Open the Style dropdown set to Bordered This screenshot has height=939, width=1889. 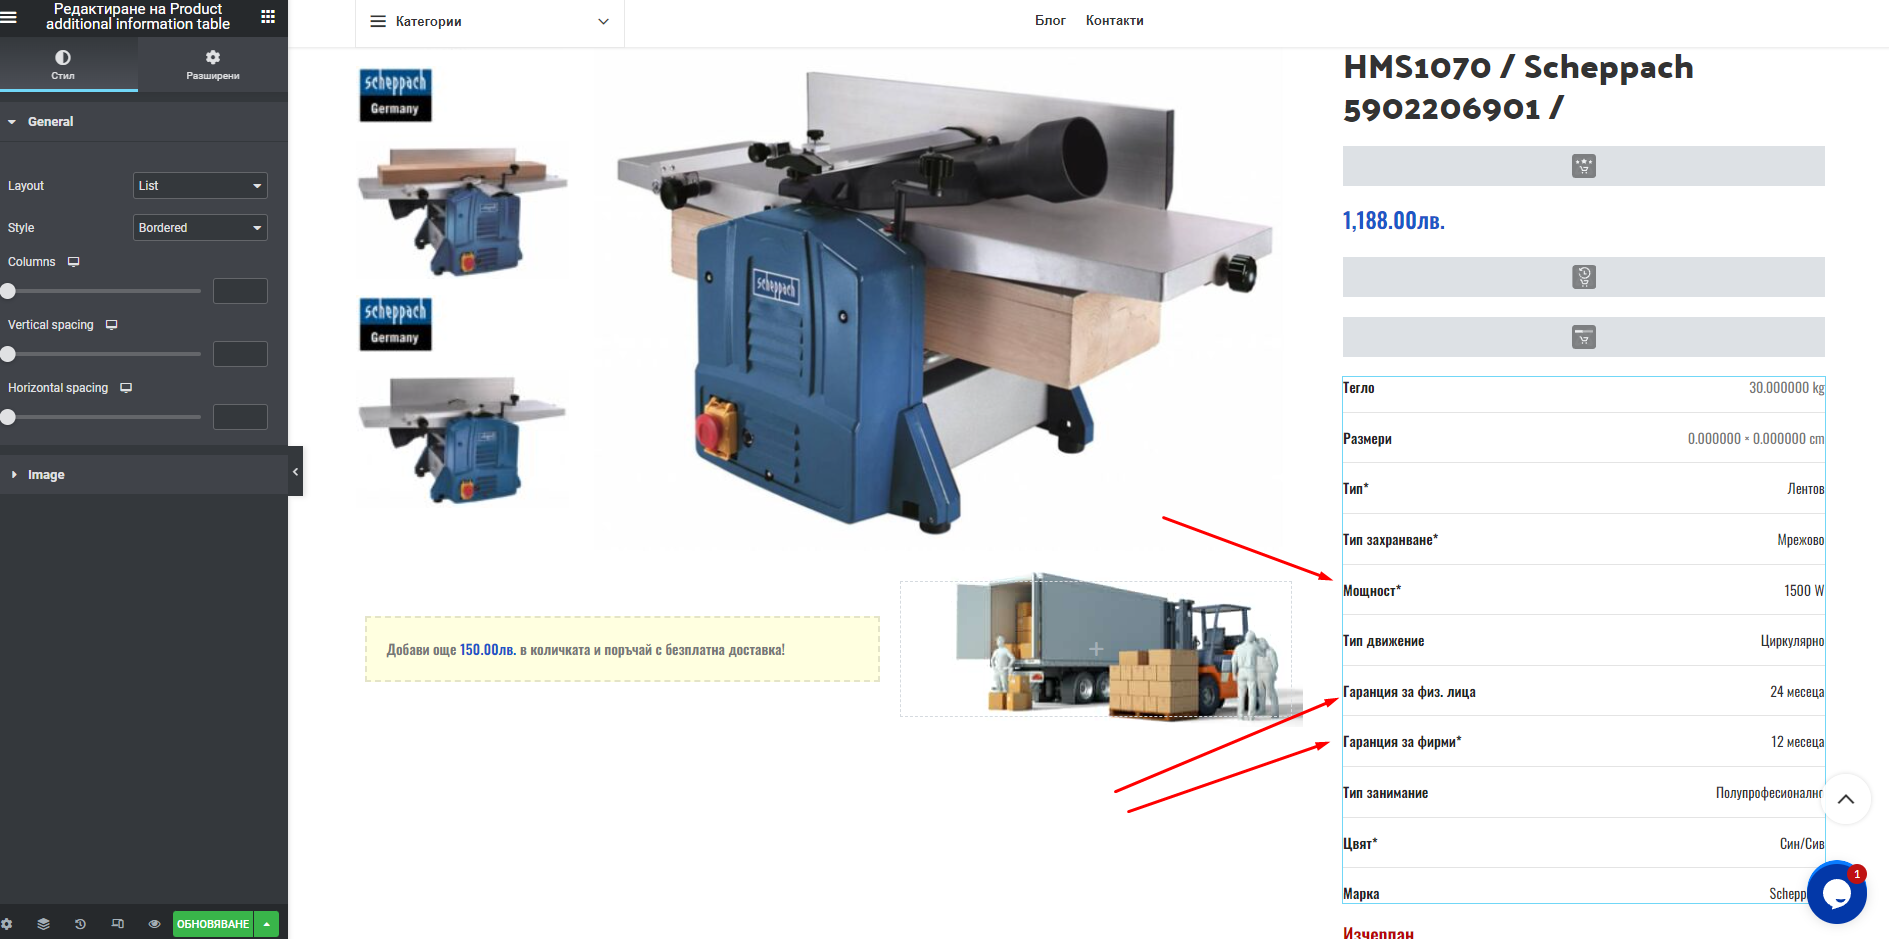pos(200,228)
